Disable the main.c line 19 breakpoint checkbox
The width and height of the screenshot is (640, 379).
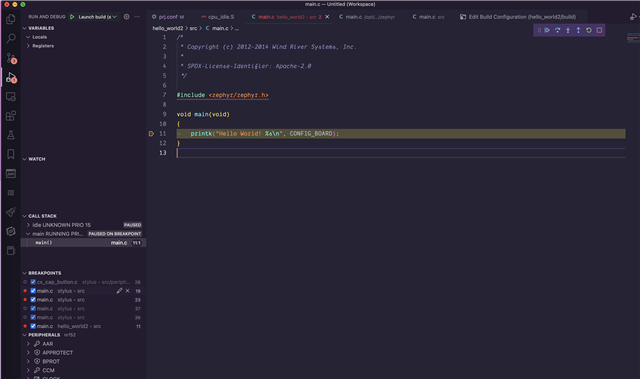click(x=33, y=291)
